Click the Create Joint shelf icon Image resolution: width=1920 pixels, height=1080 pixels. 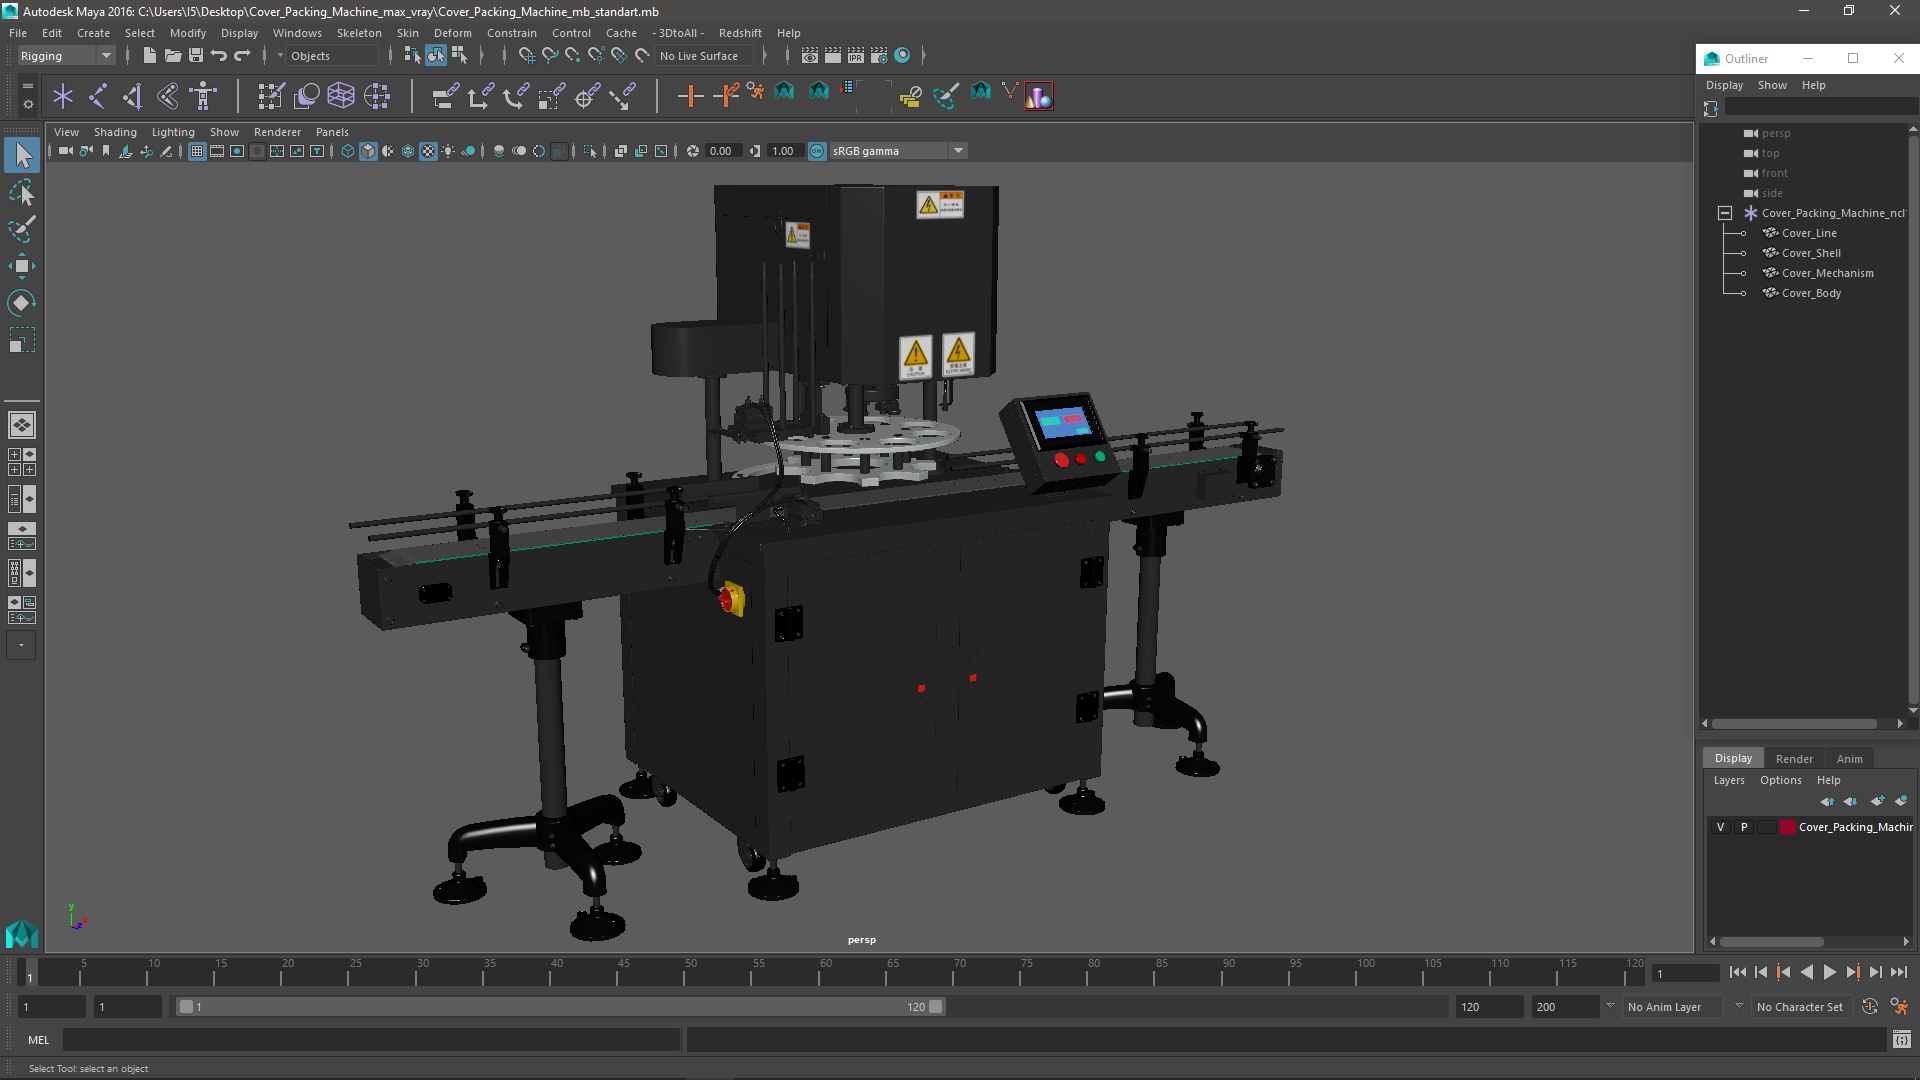(x=98, y=96)
